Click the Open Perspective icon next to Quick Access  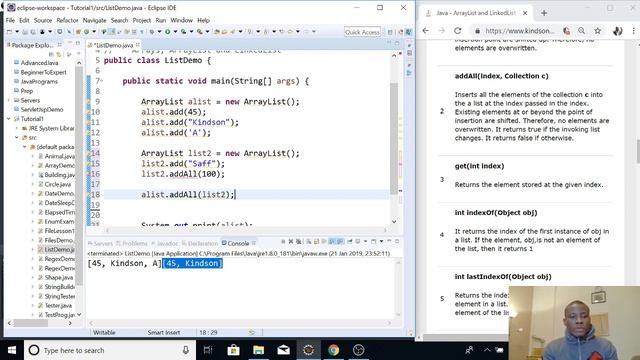click(390, 32)
